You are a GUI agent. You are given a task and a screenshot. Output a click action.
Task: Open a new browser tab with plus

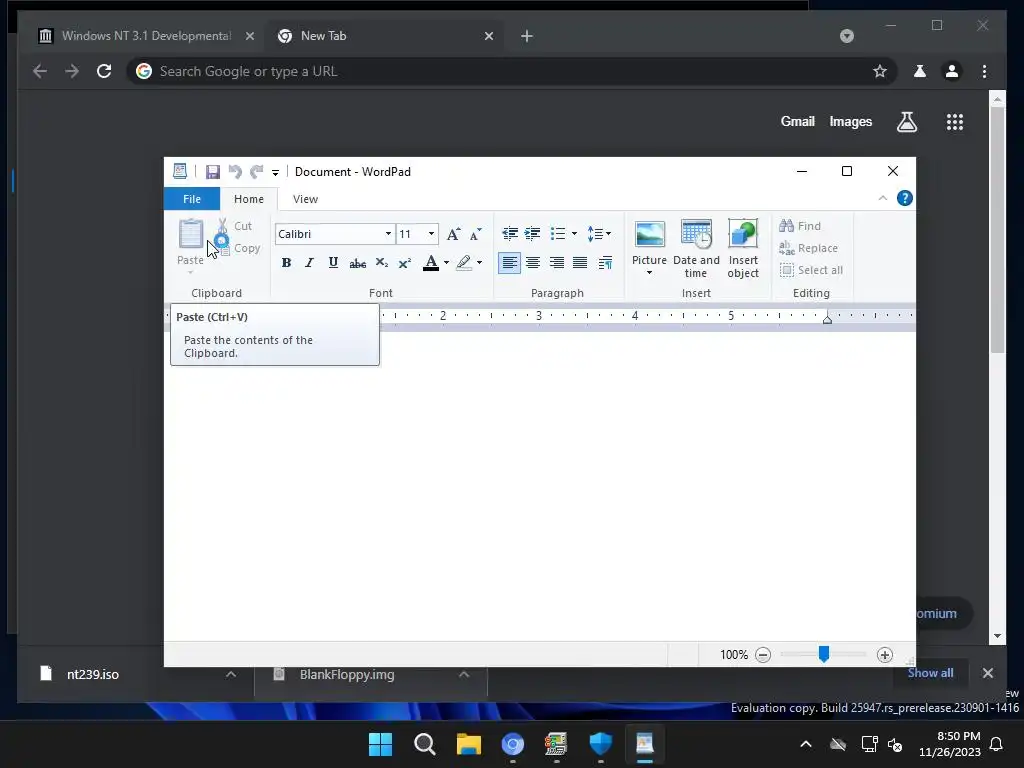(x=527, y=37)
